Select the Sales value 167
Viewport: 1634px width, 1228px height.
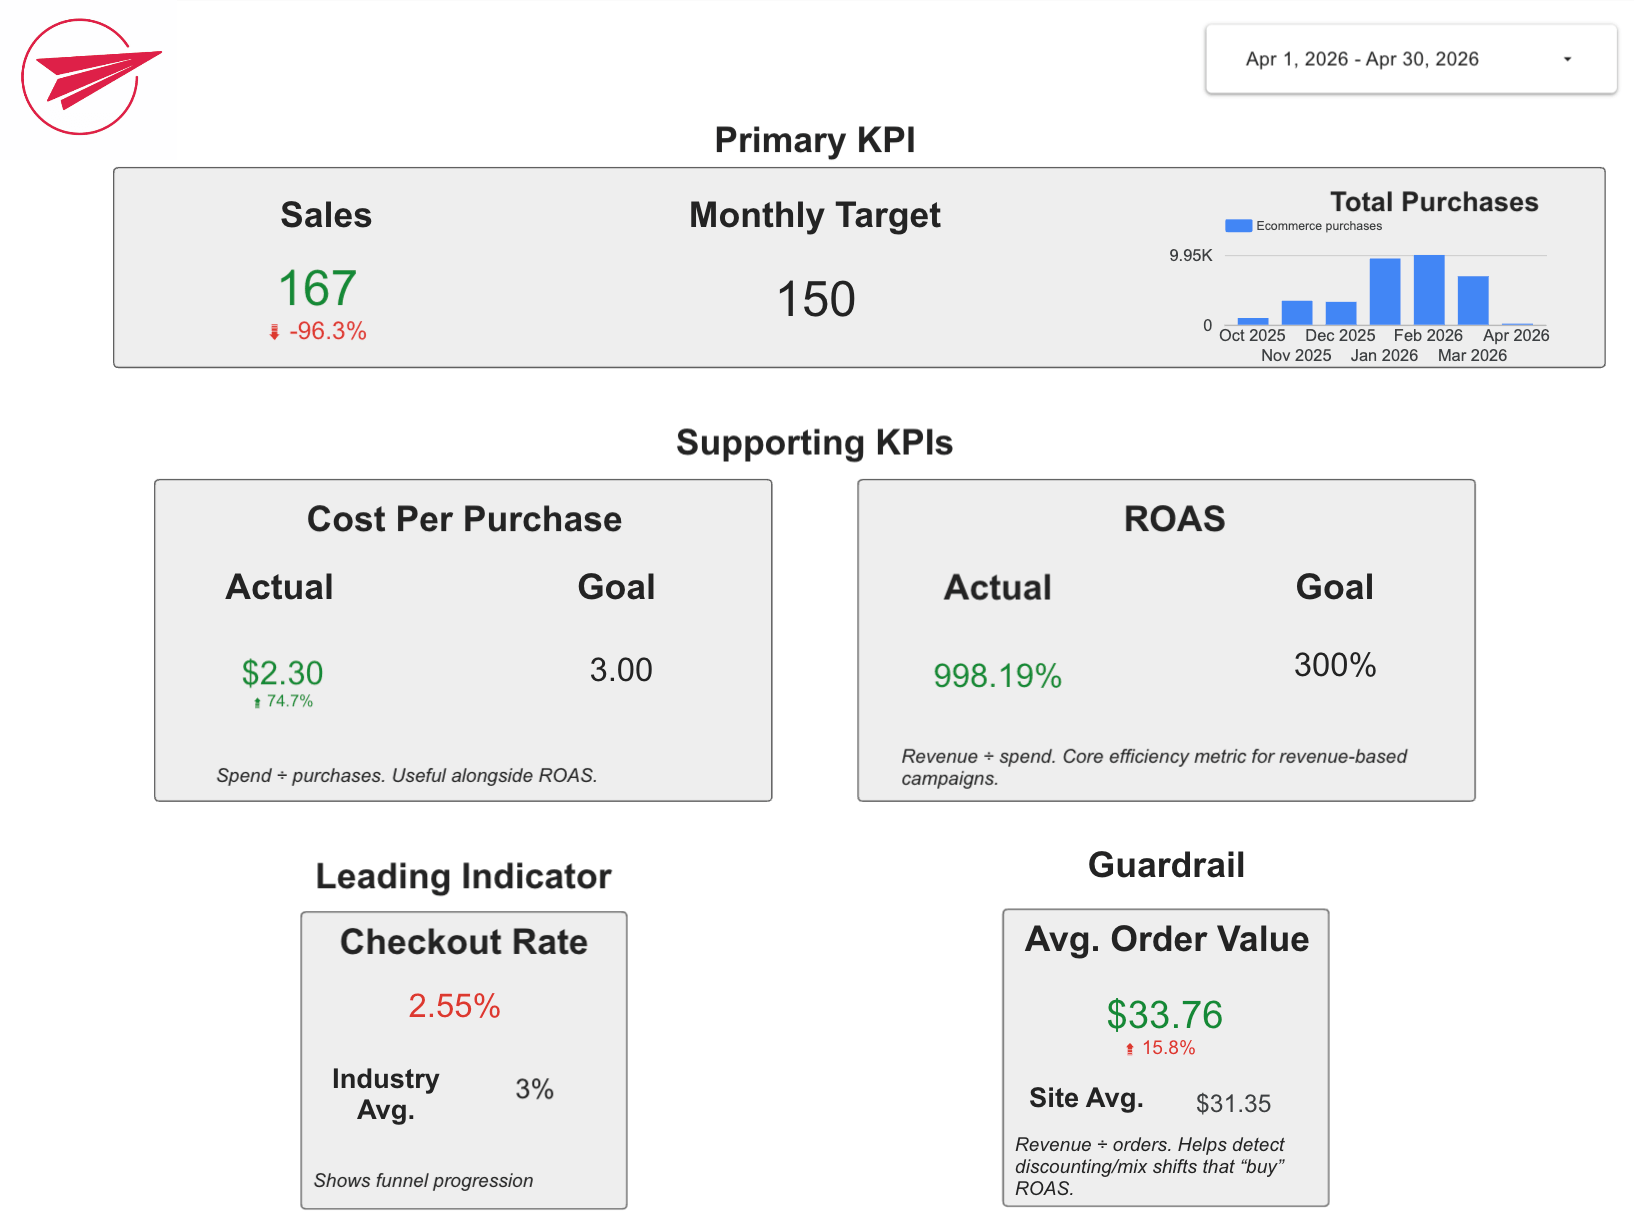pyautogui.click(x=318, y=288)
